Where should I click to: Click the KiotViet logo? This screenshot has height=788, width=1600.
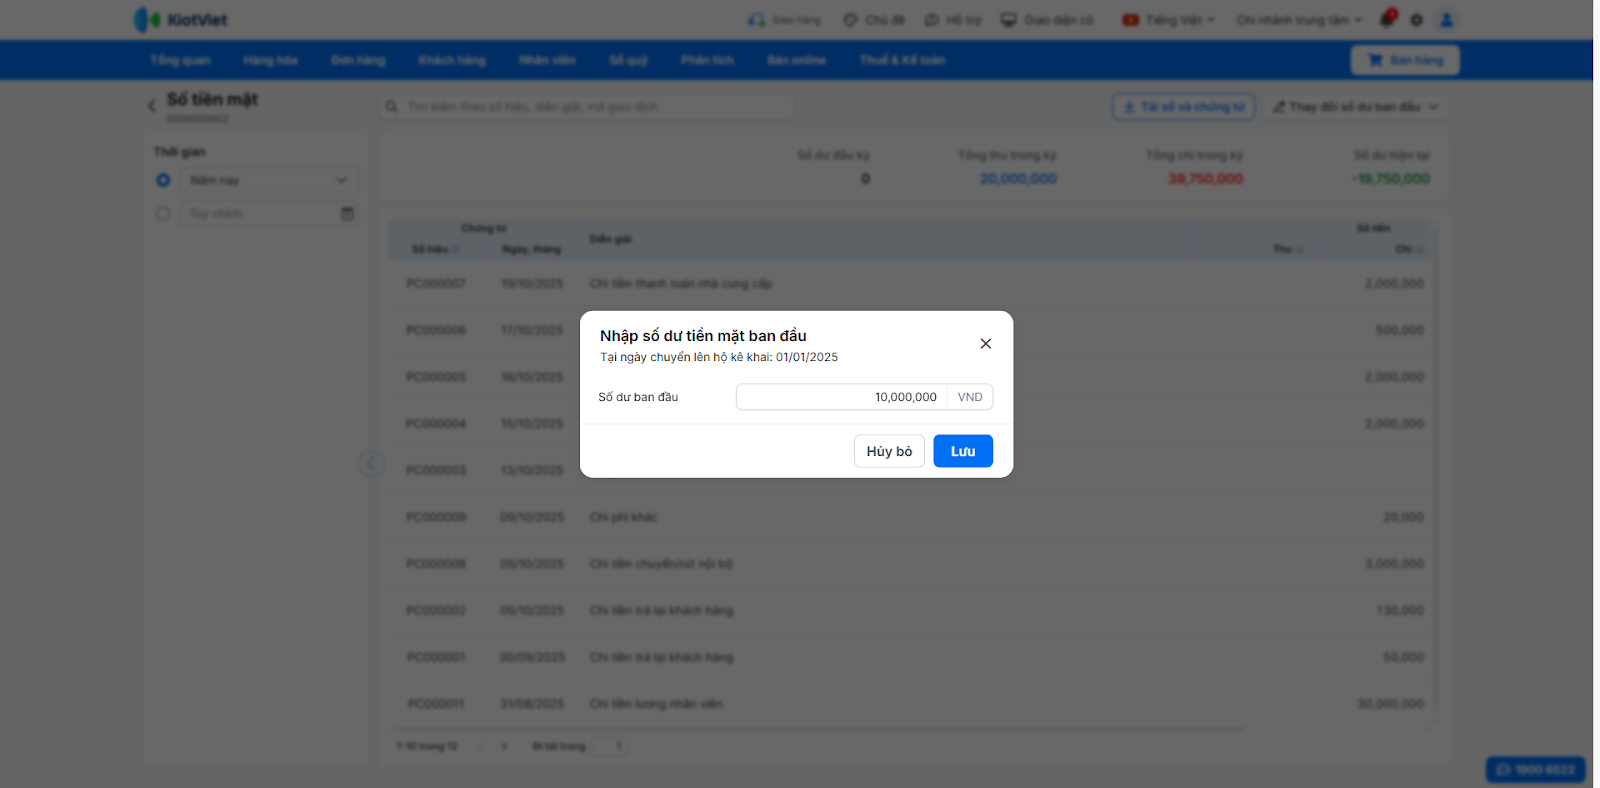181,20
